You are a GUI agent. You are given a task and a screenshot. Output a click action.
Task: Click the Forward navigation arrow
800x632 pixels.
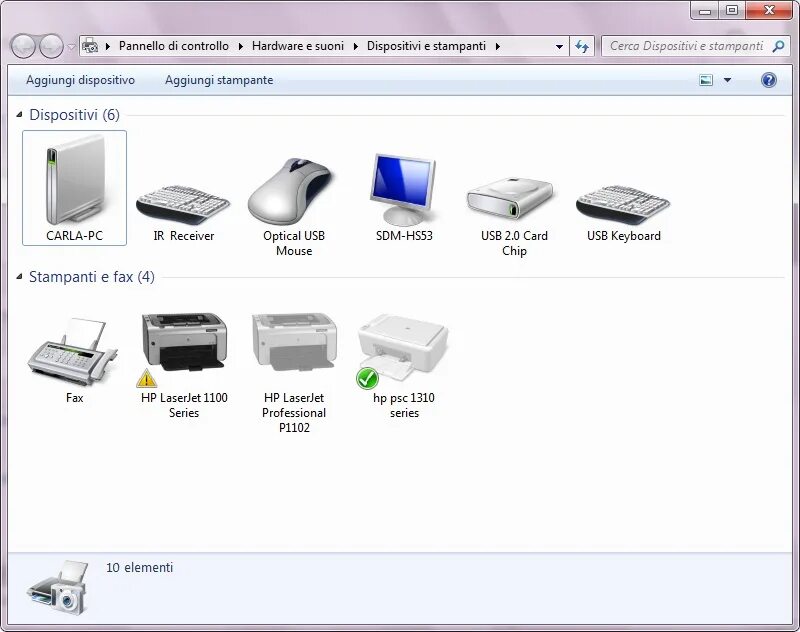(x=51, y=46)
